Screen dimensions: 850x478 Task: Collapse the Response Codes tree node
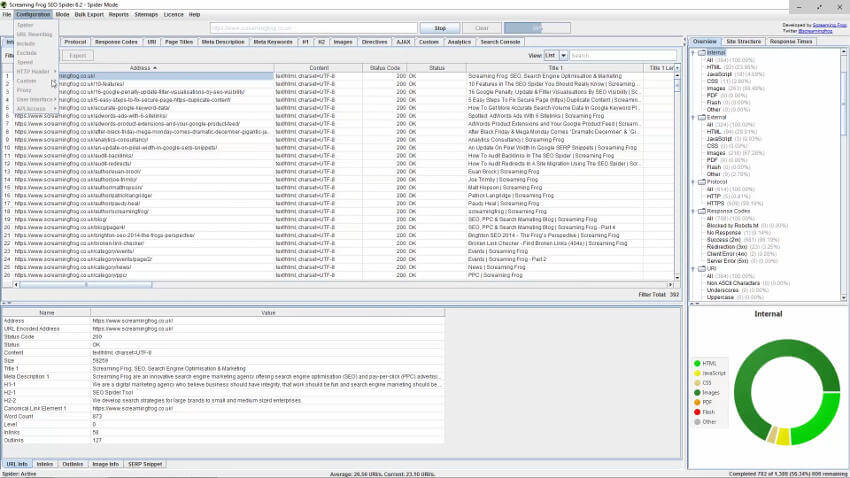(693, 211)
